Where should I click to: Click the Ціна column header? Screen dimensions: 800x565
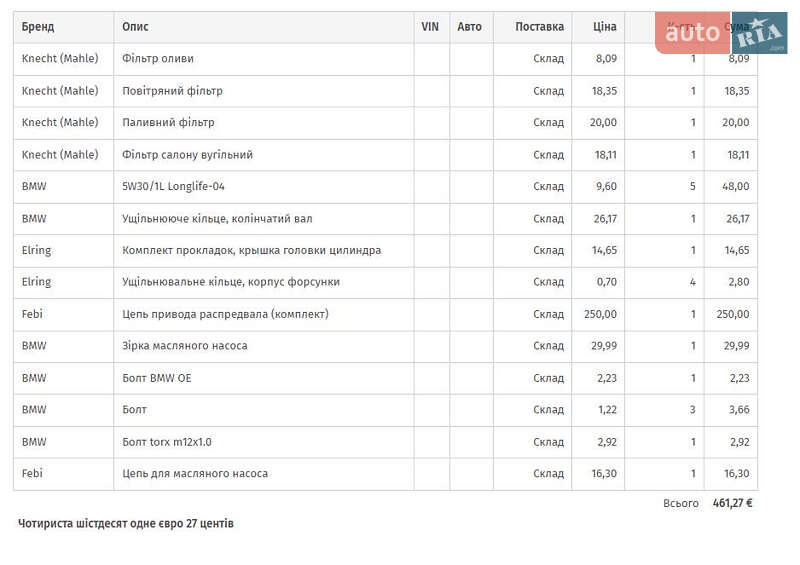click(604, 27)
